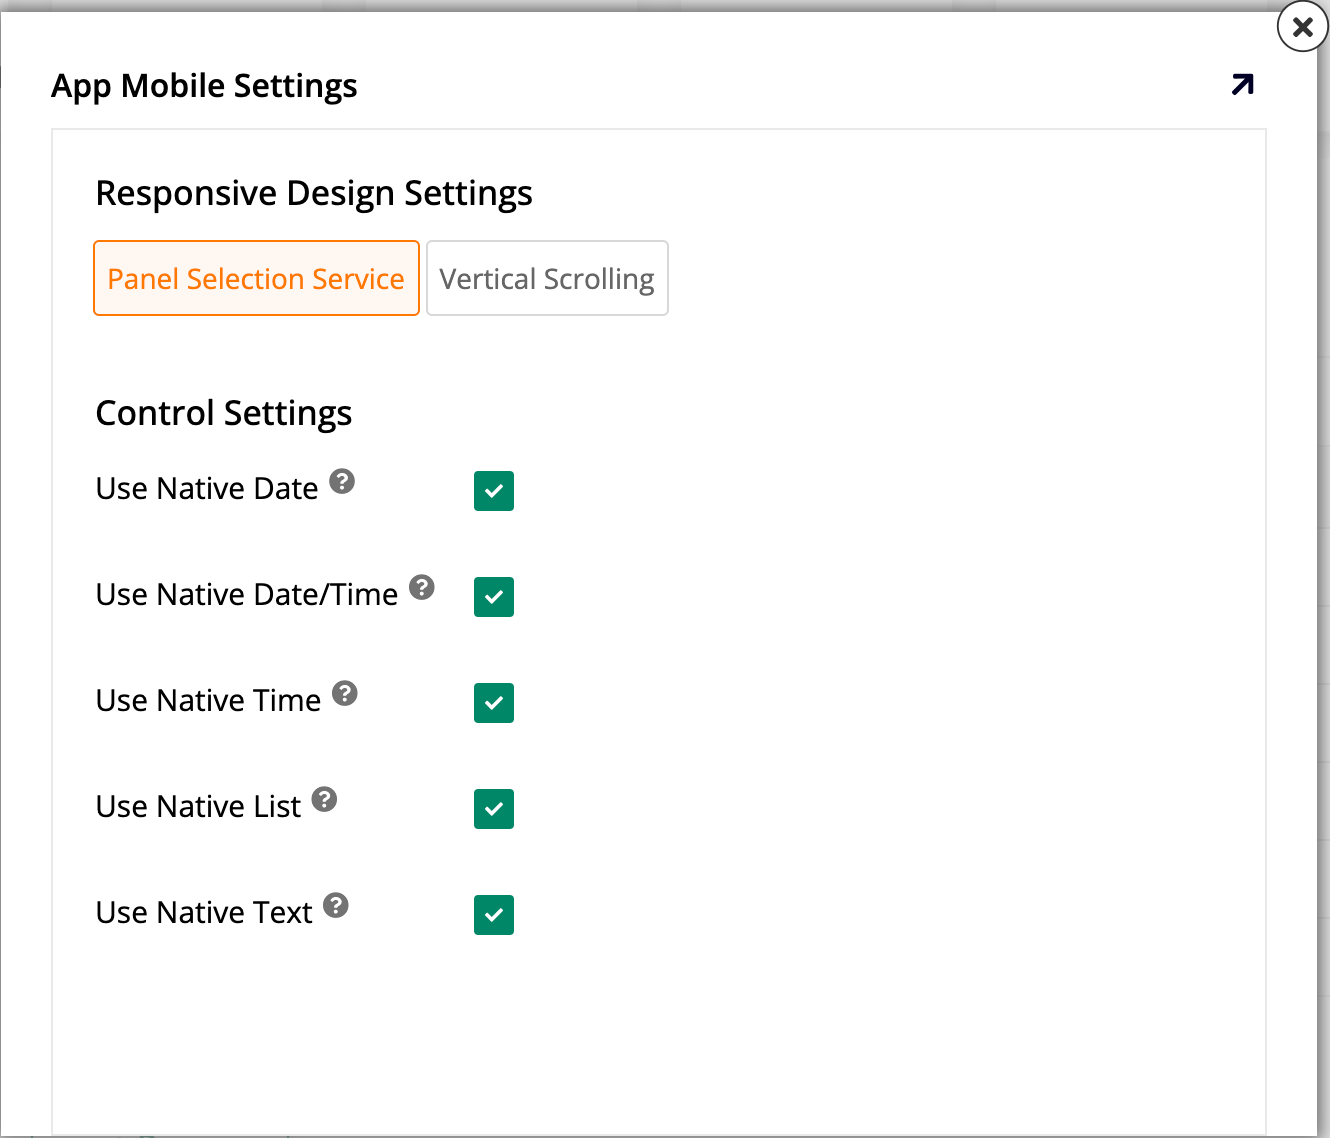Viewport: 1330px width, 1138px height.
Task: Click the "Responsive Design Settings" heading
Action: click(x=313, y=193)
